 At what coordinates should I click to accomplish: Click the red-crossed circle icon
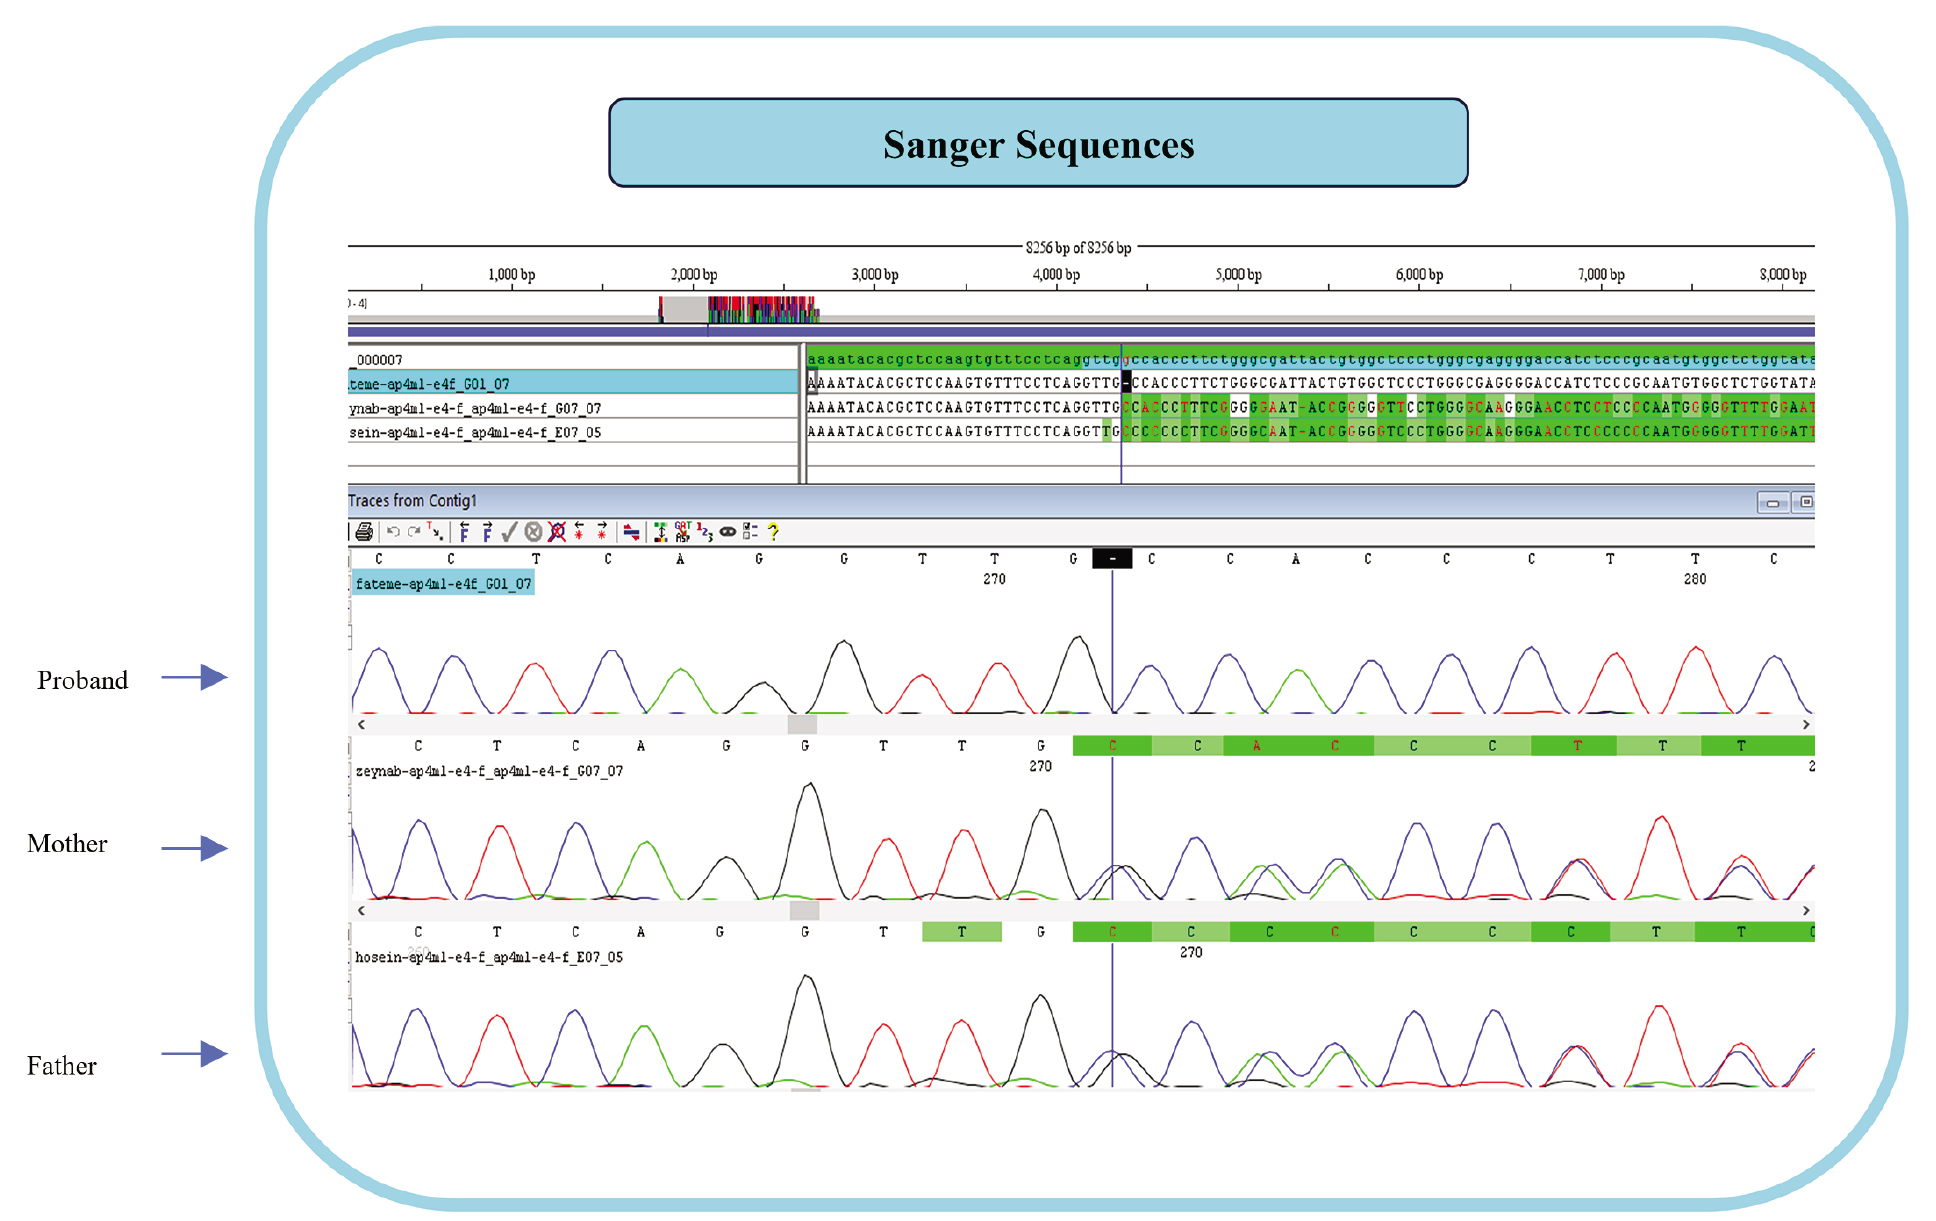556,532
